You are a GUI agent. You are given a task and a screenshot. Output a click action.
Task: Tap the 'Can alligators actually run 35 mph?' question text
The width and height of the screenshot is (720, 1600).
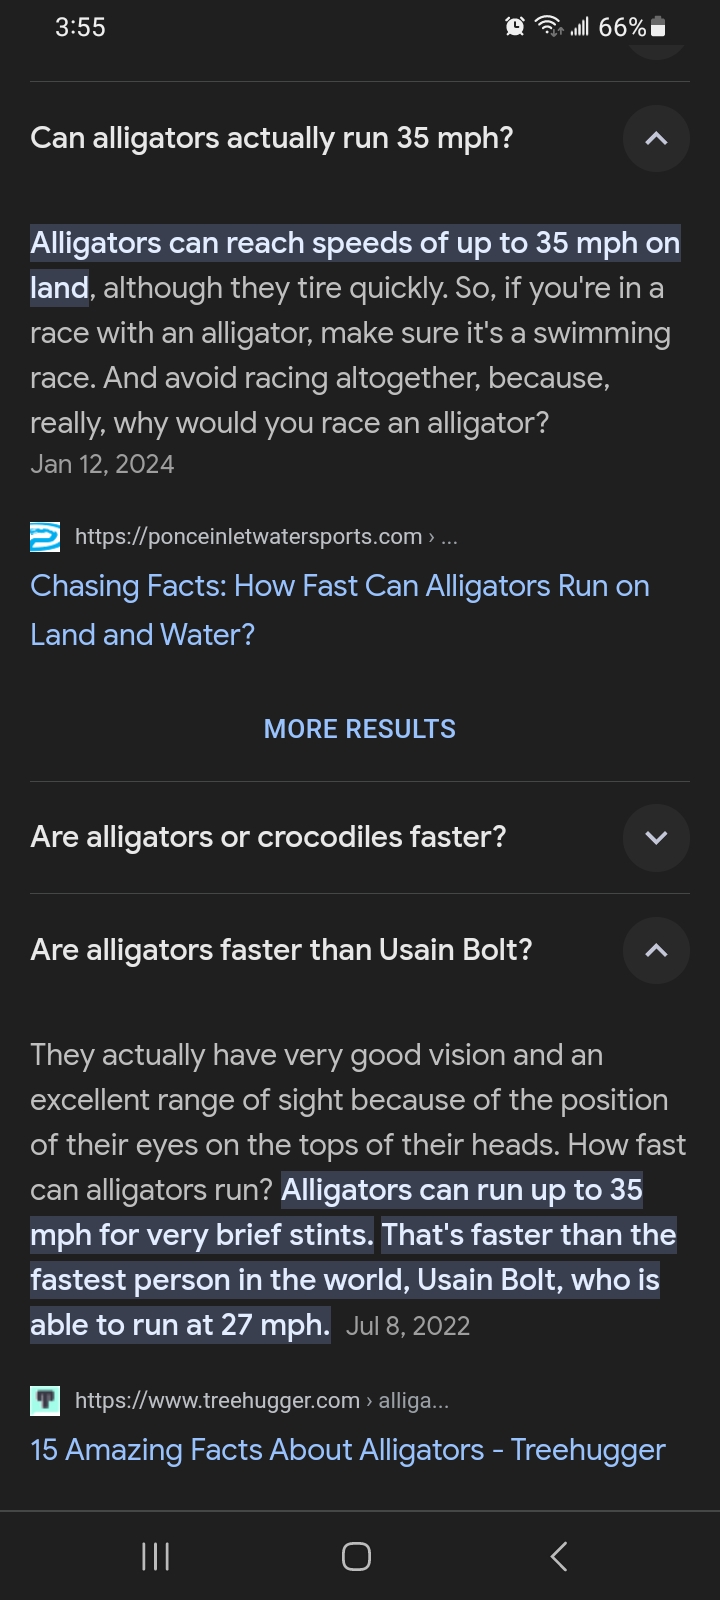point(272,138)
